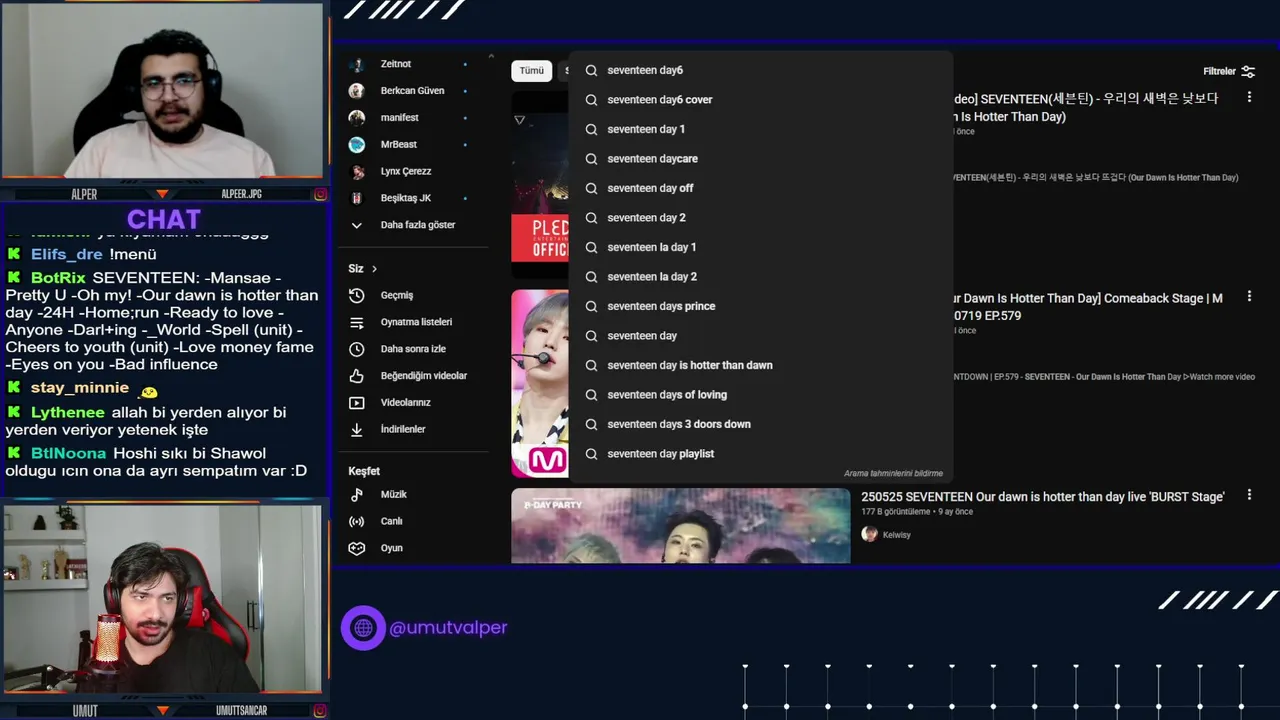This screenshot has height=720, width=1280.
Task: Open more options for Comeback Stage video
Action: click(x=1249, y=297)
